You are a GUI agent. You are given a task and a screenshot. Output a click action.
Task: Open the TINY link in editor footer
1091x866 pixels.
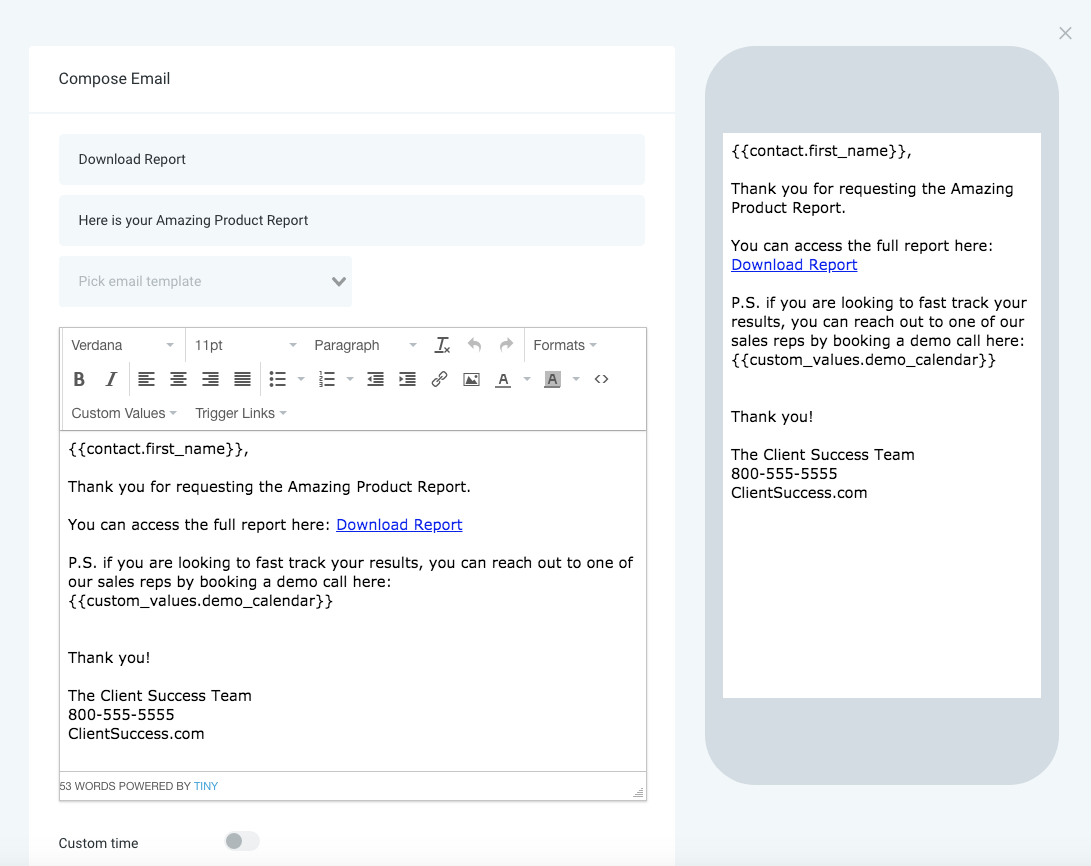point(206,786)
